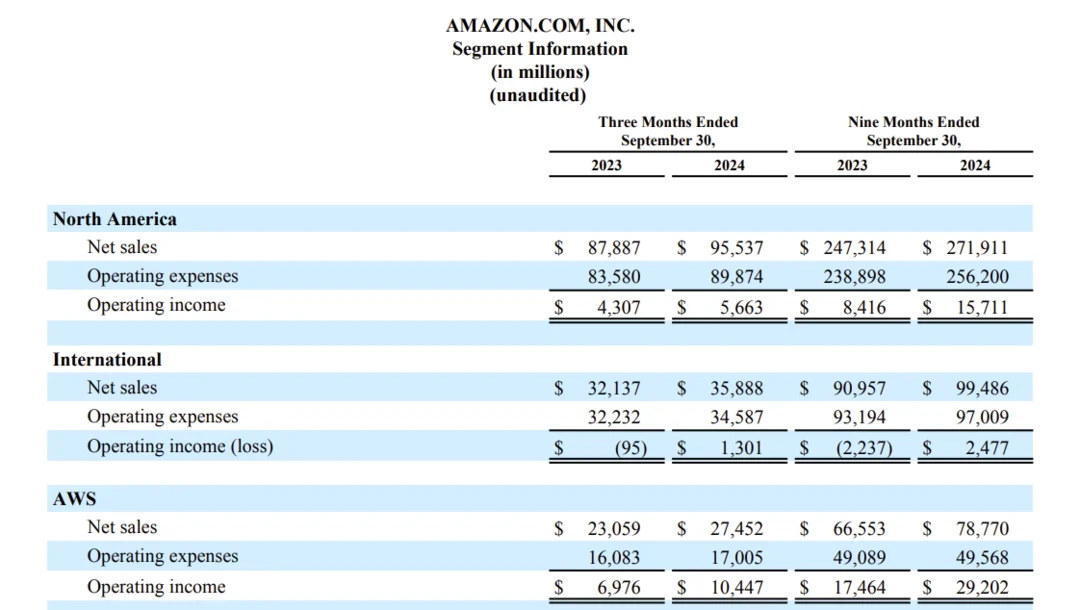This screenshot has height=610, width=1080.
Task: Select AWS net sales value 27,452
Action: (x=736, y=528)
